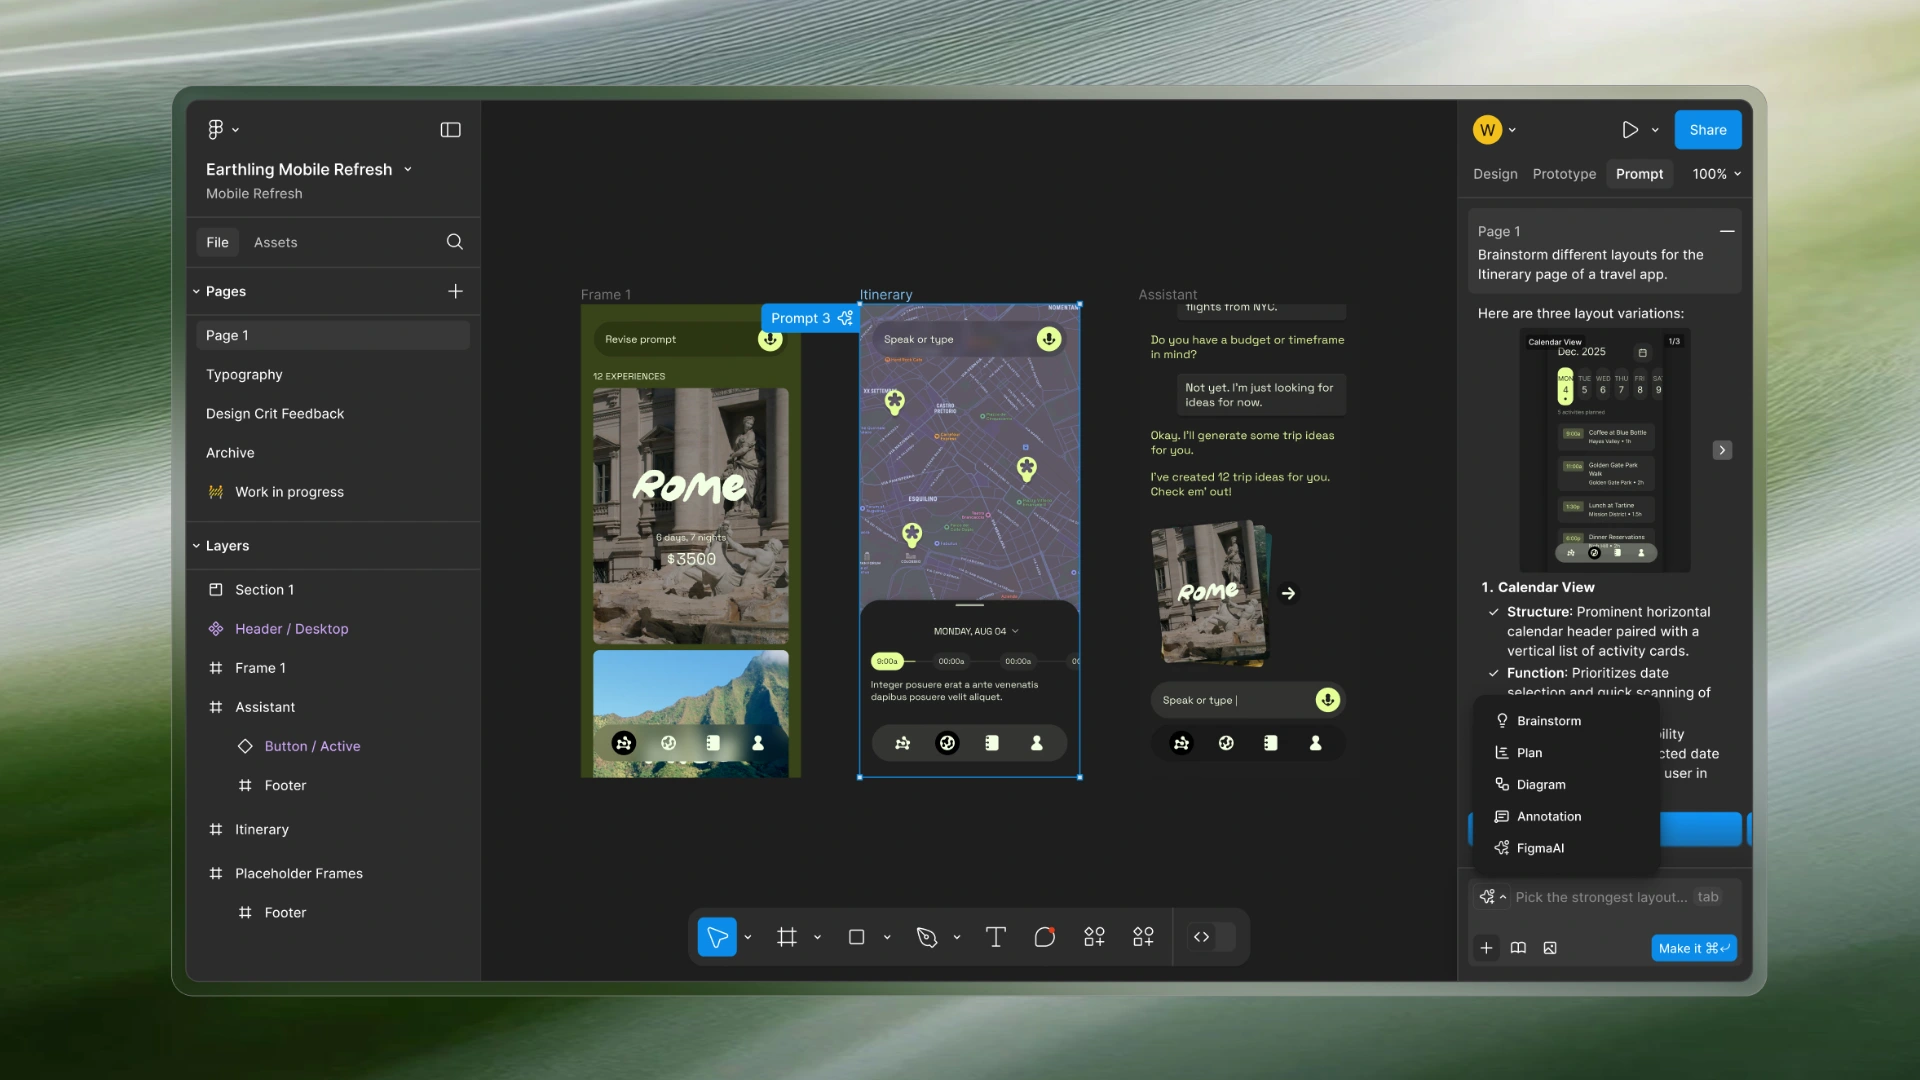1920x1080 pixels.
Task: Open the Figma main menu logo
Action: [216, 130]
